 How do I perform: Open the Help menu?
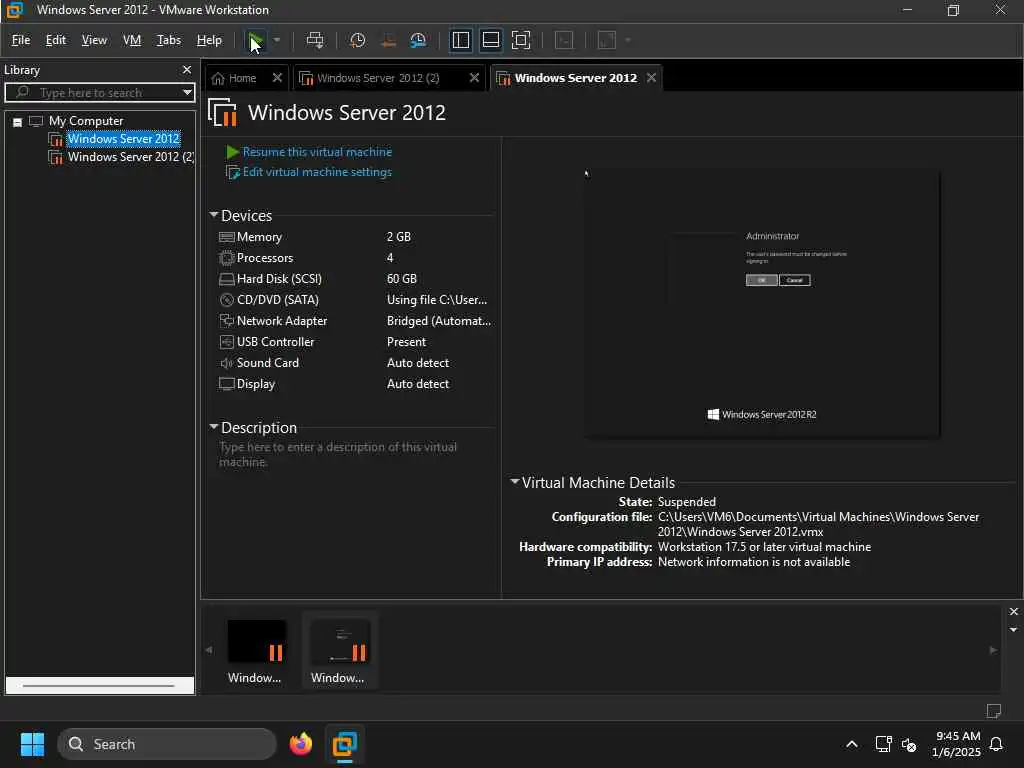(x=209, y=40)
